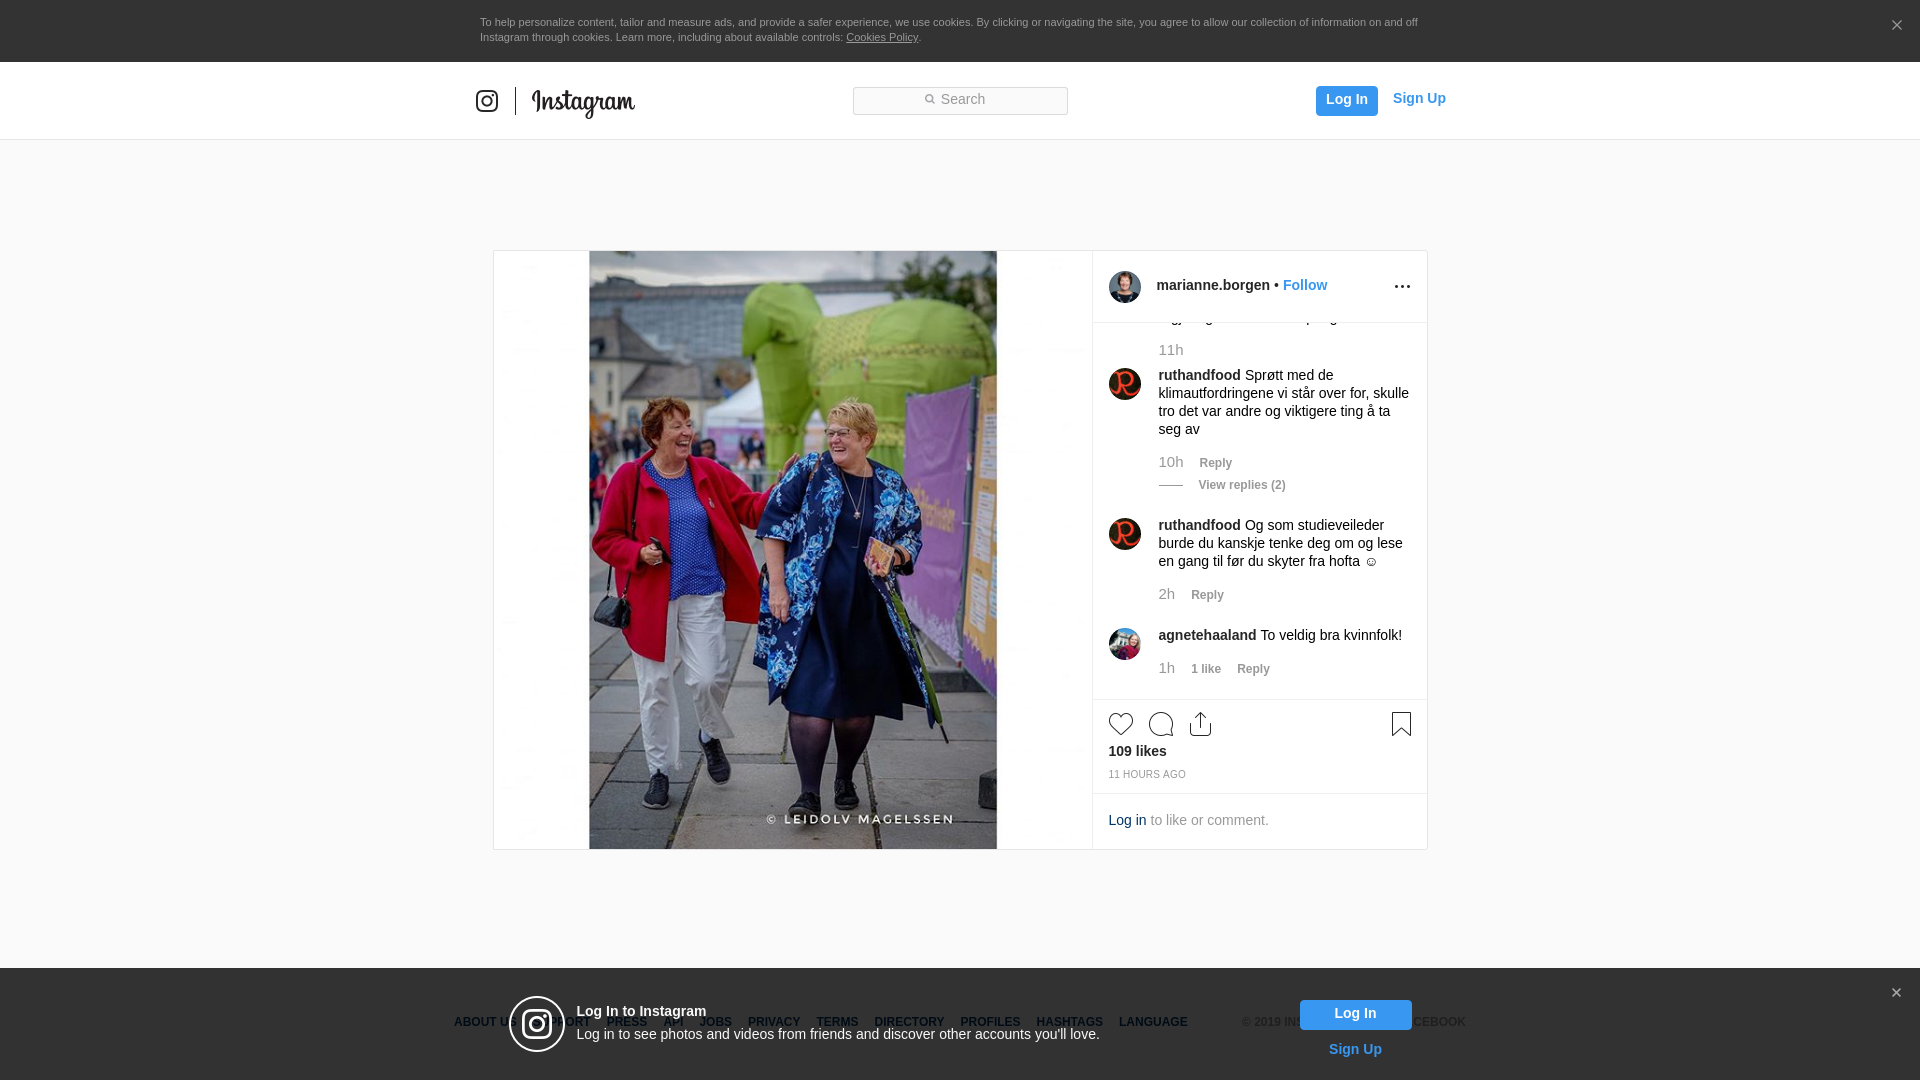
Task: Click the 10h comment timestamp
Action: (1171, 462)
